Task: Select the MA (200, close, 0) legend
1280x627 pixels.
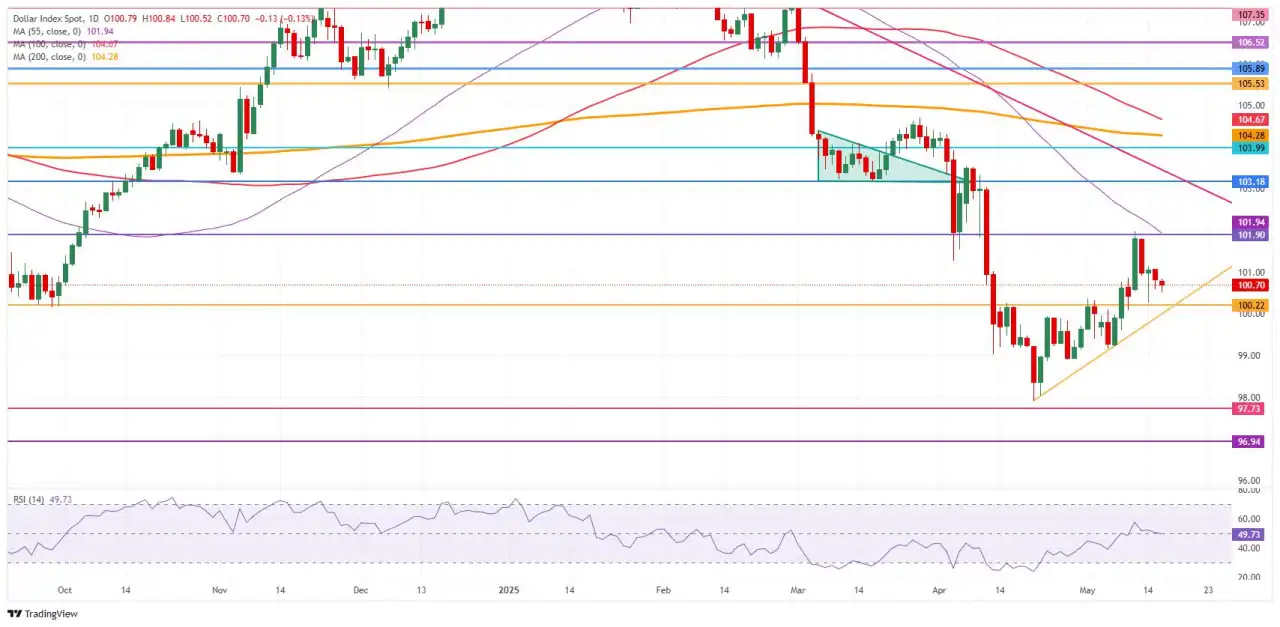Action: (x=51, y=57)
